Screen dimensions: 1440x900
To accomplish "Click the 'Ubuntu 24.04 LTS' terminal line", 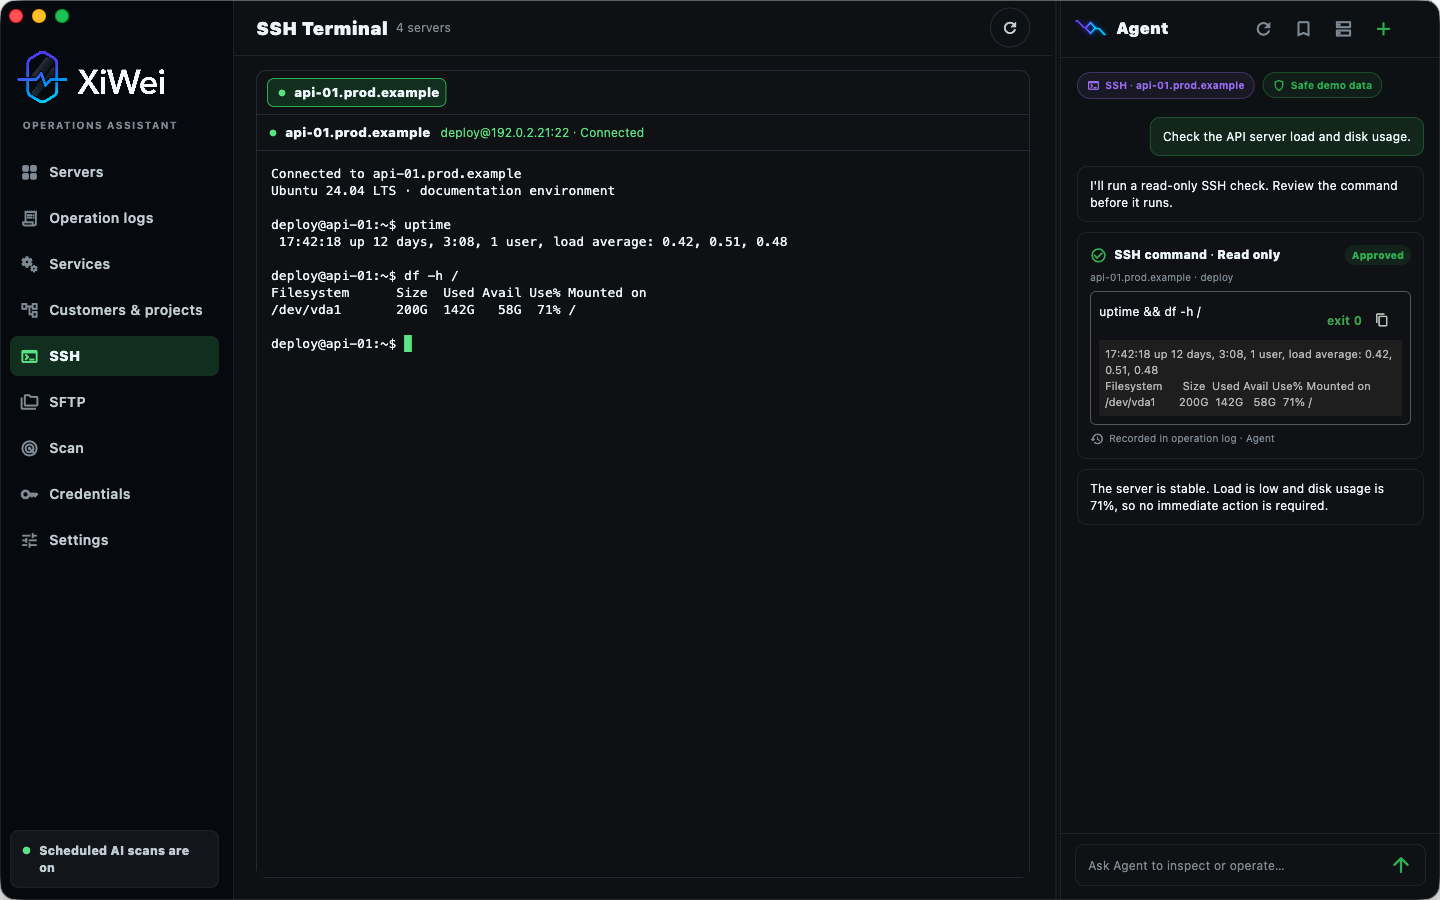I will point(443,190).
